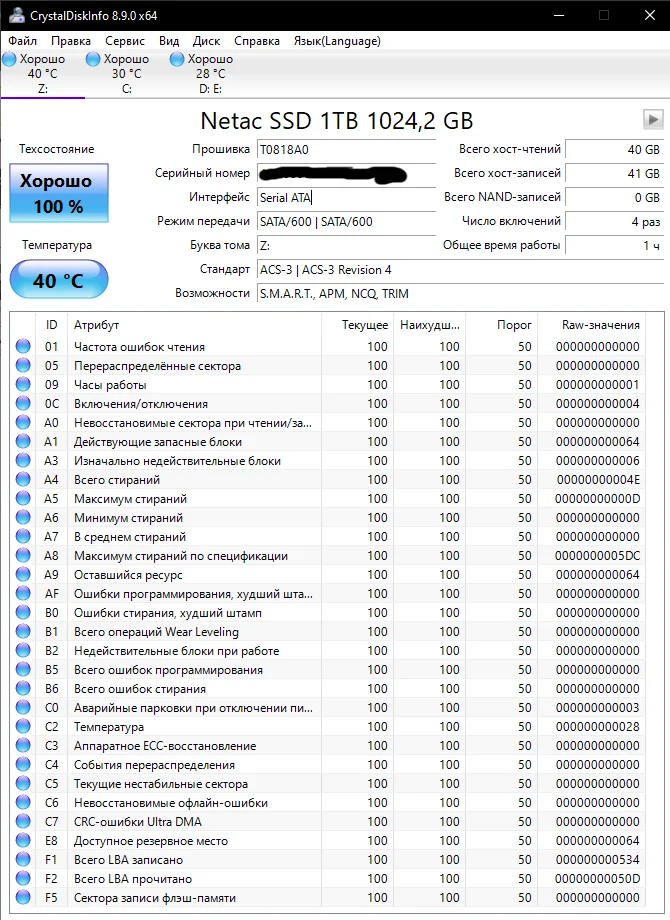
Task: Open the Диск menu
Action: [207, 41]
